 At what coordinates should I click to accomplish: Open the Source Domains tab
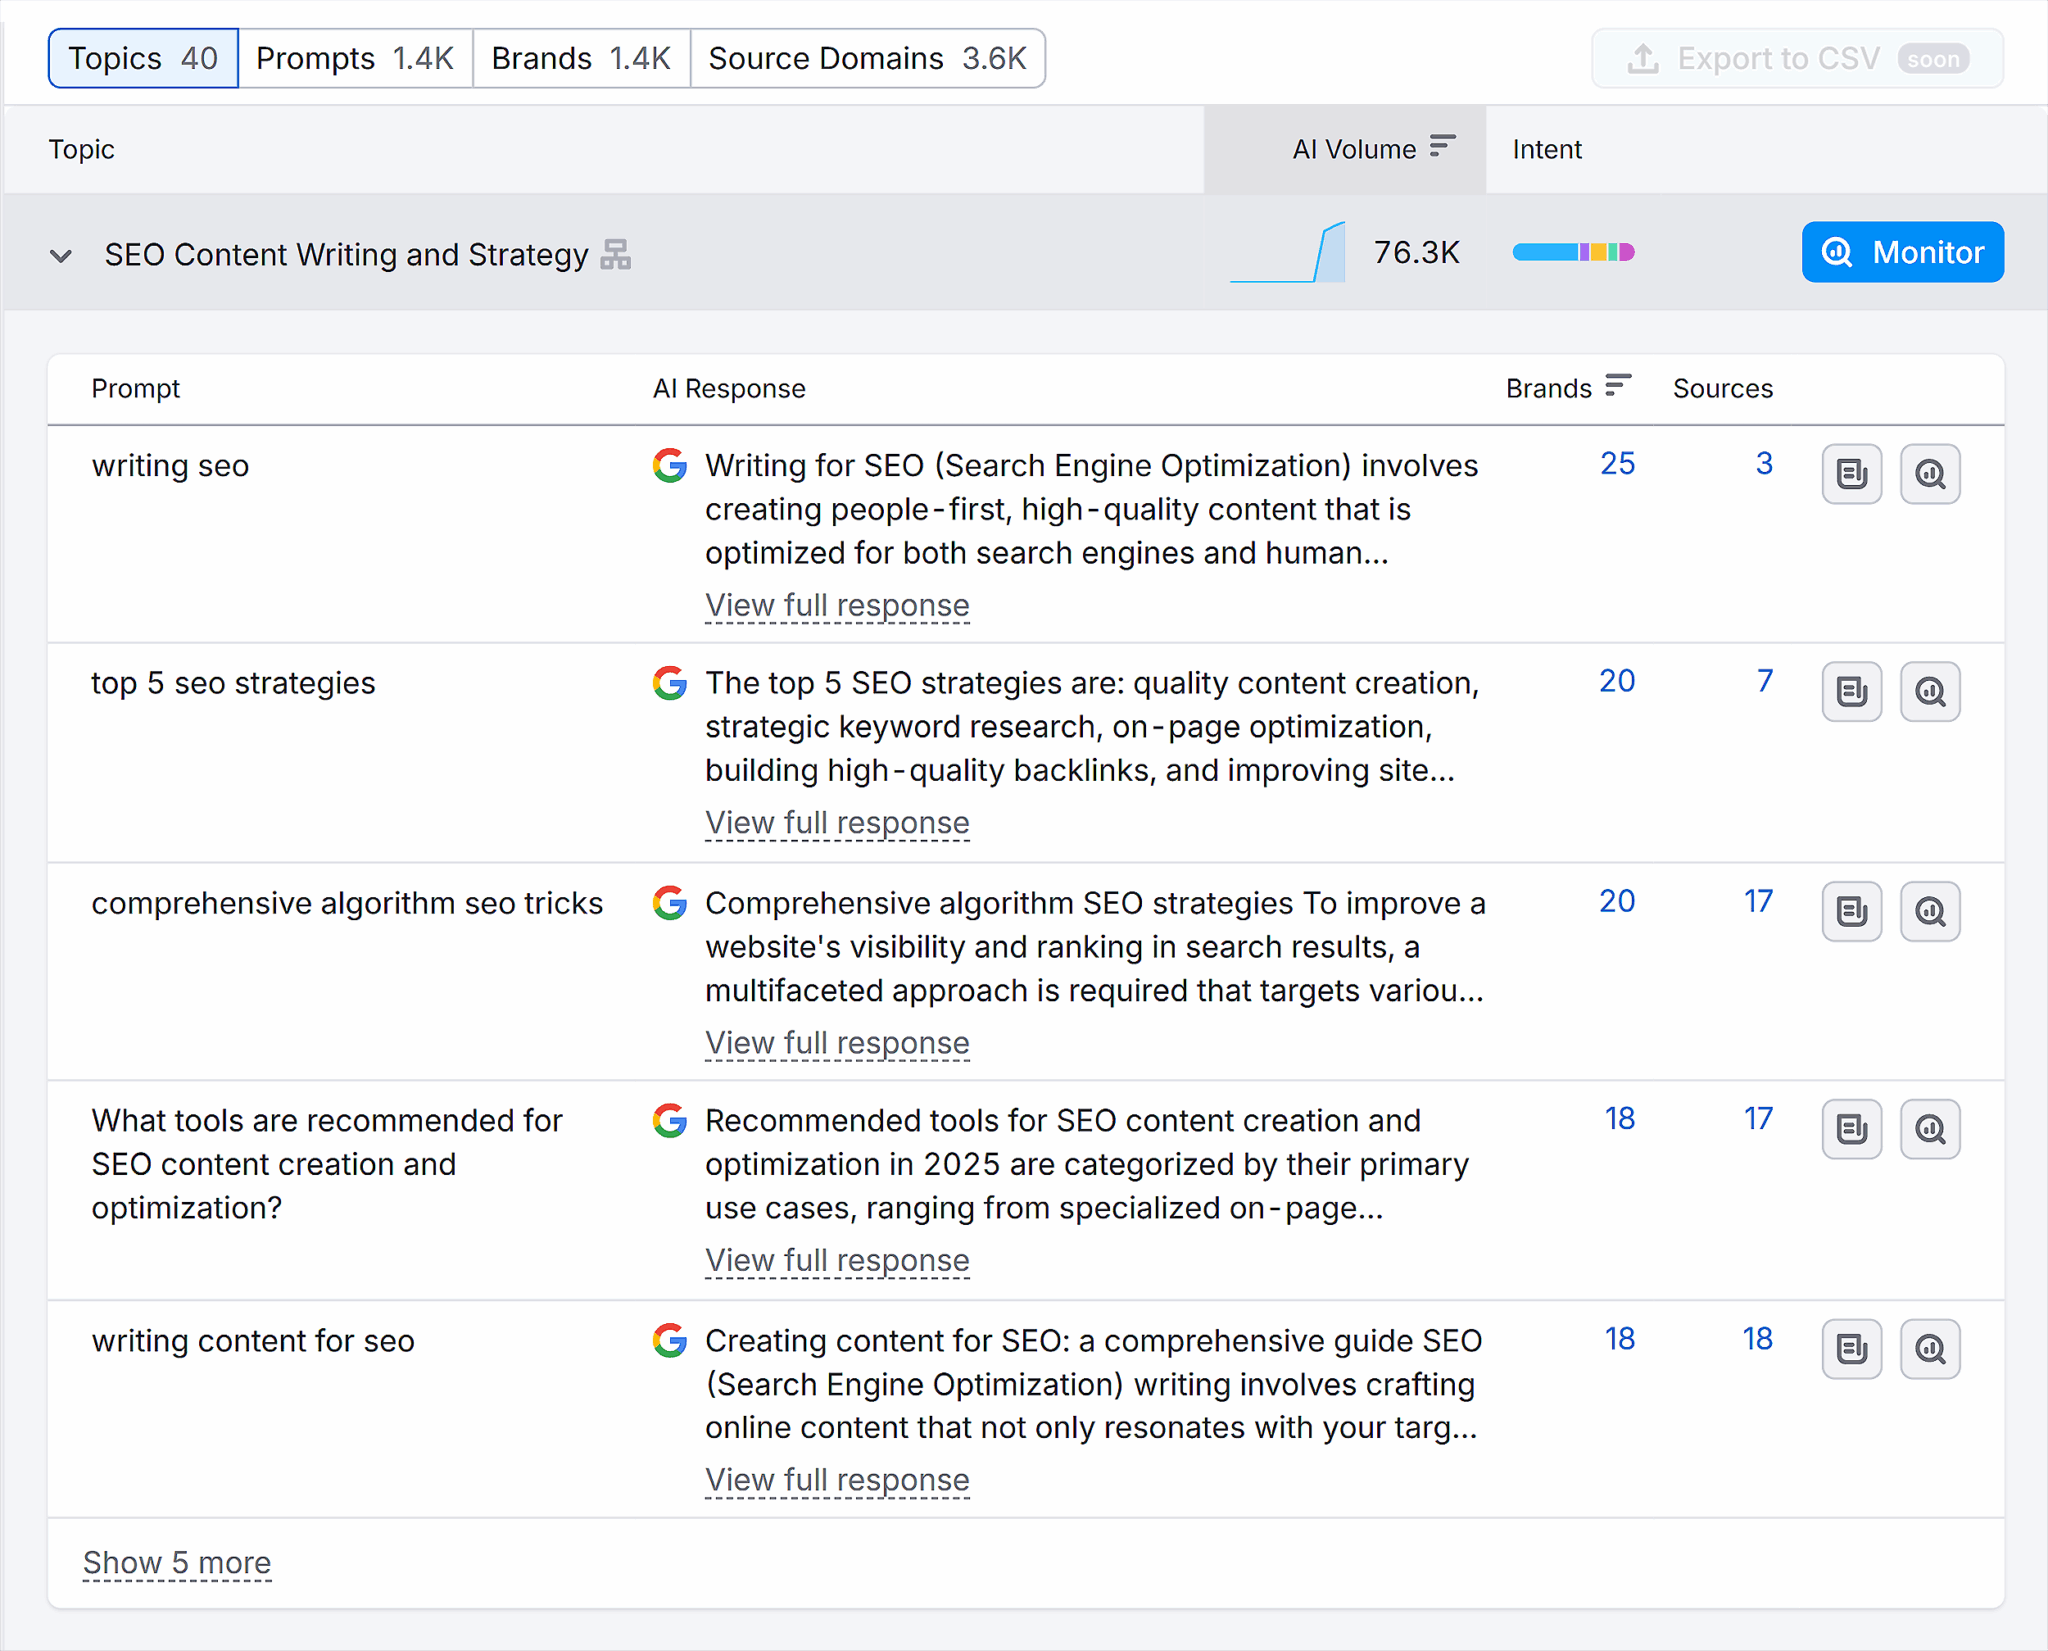coord(868,58)
